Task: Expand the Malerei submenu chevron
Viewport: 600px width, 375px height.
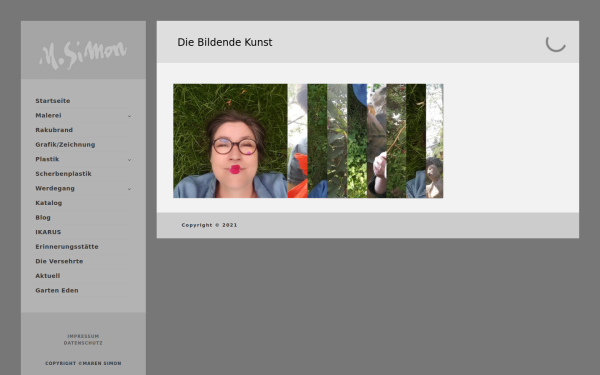Action: [129, 116]
